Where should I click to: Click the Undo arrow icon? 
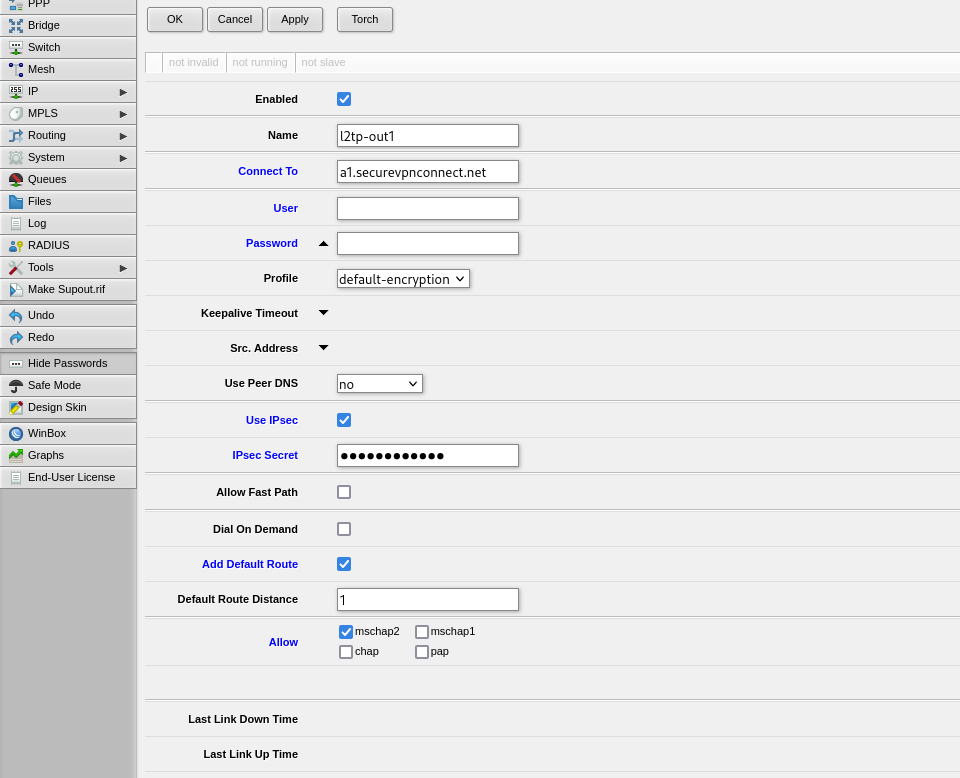(x=16, y=316)
